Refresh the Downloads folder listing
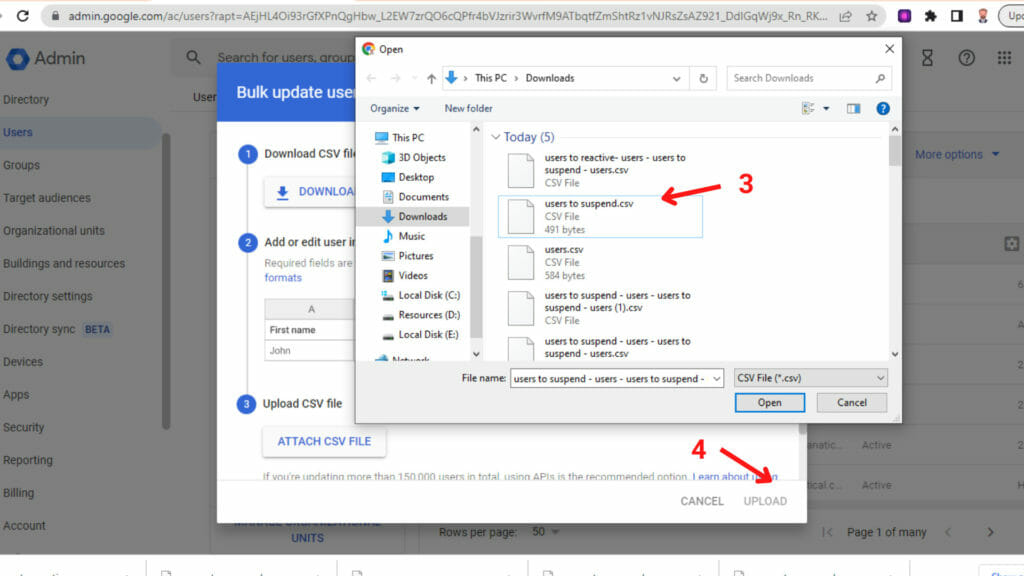Viewport: 1024px width, 576px height. pos(703,78)
